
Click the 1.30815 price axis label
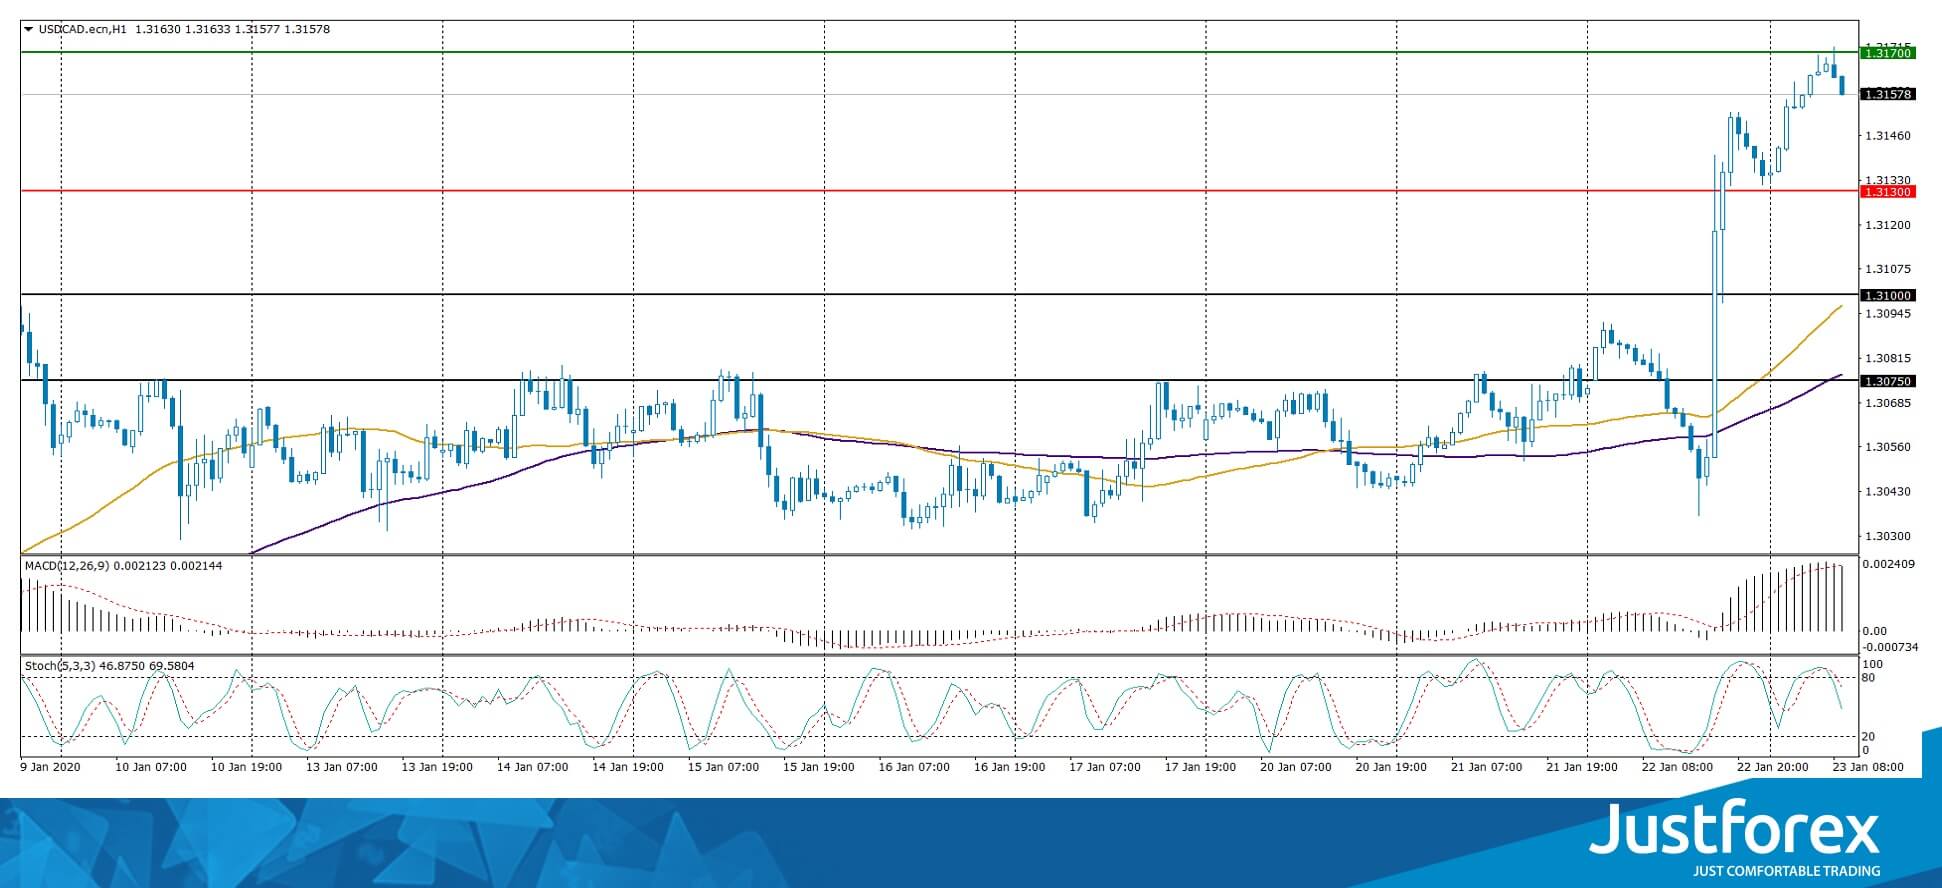(x=1888, y=357)
